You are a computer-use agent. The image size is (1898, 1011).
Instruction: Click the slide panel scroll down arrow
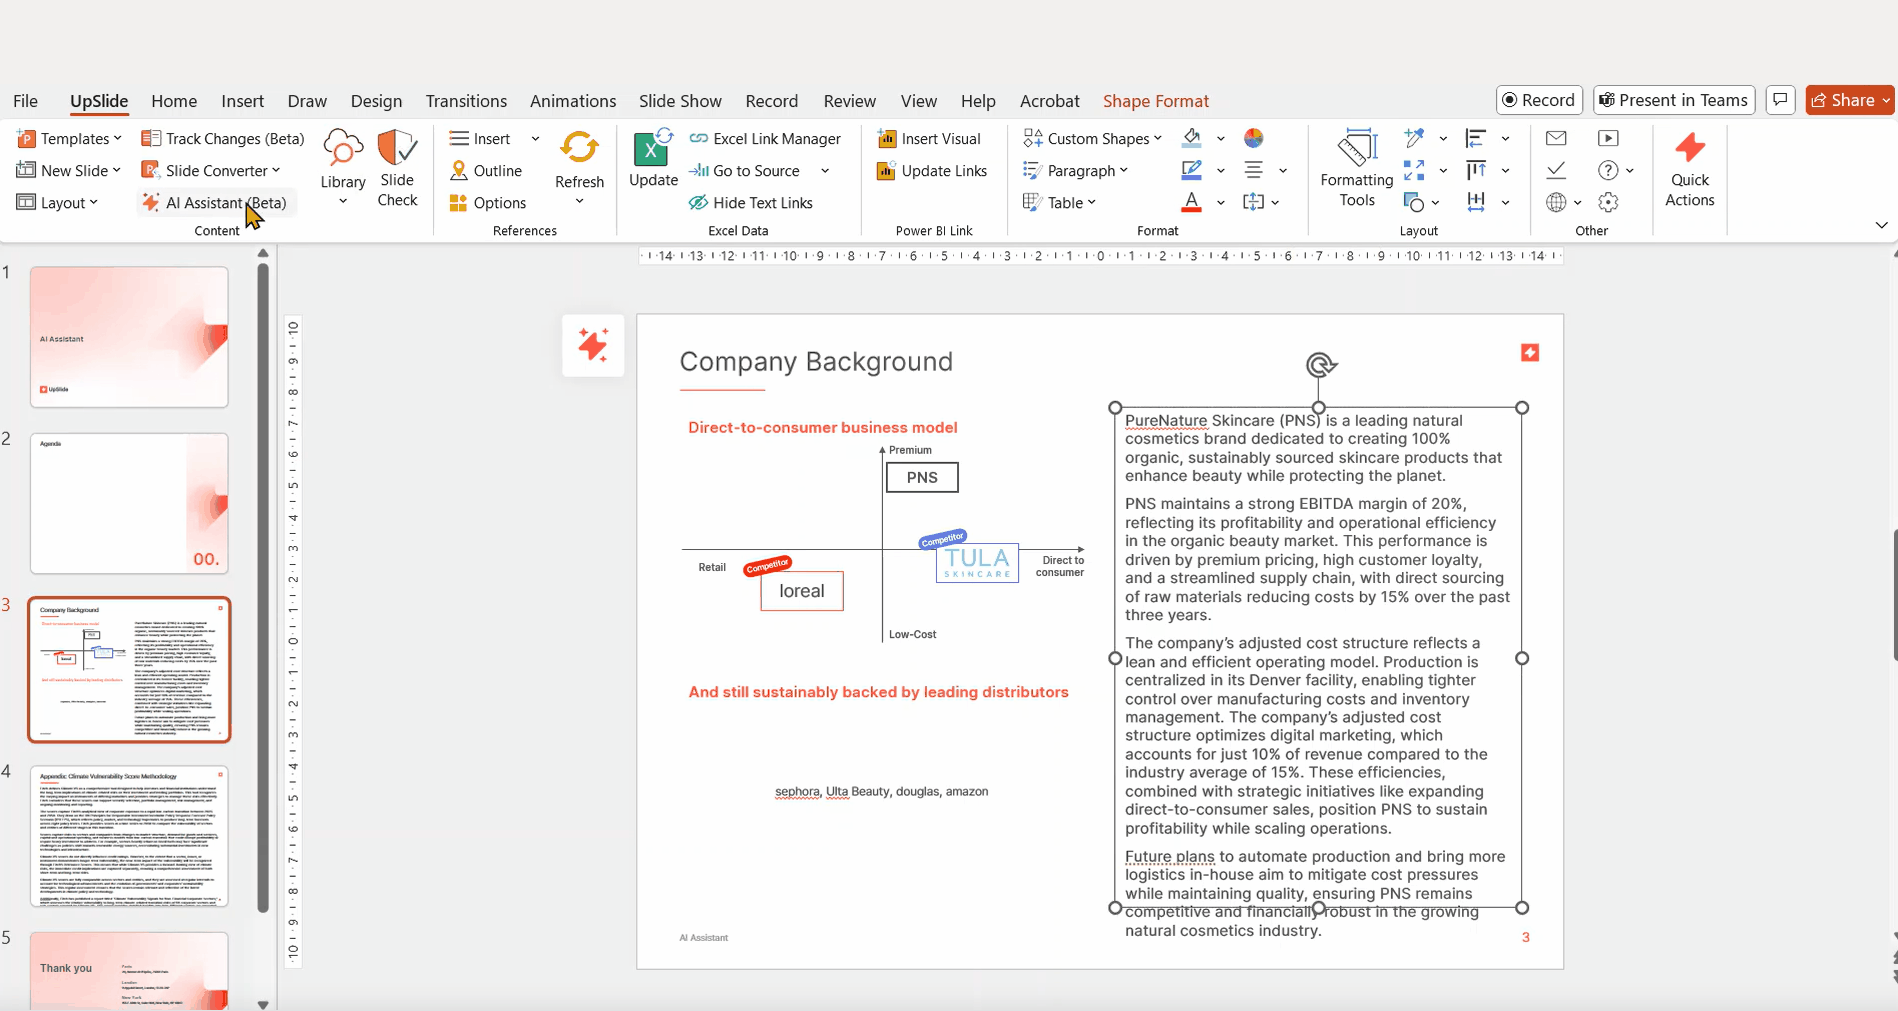263,1003
